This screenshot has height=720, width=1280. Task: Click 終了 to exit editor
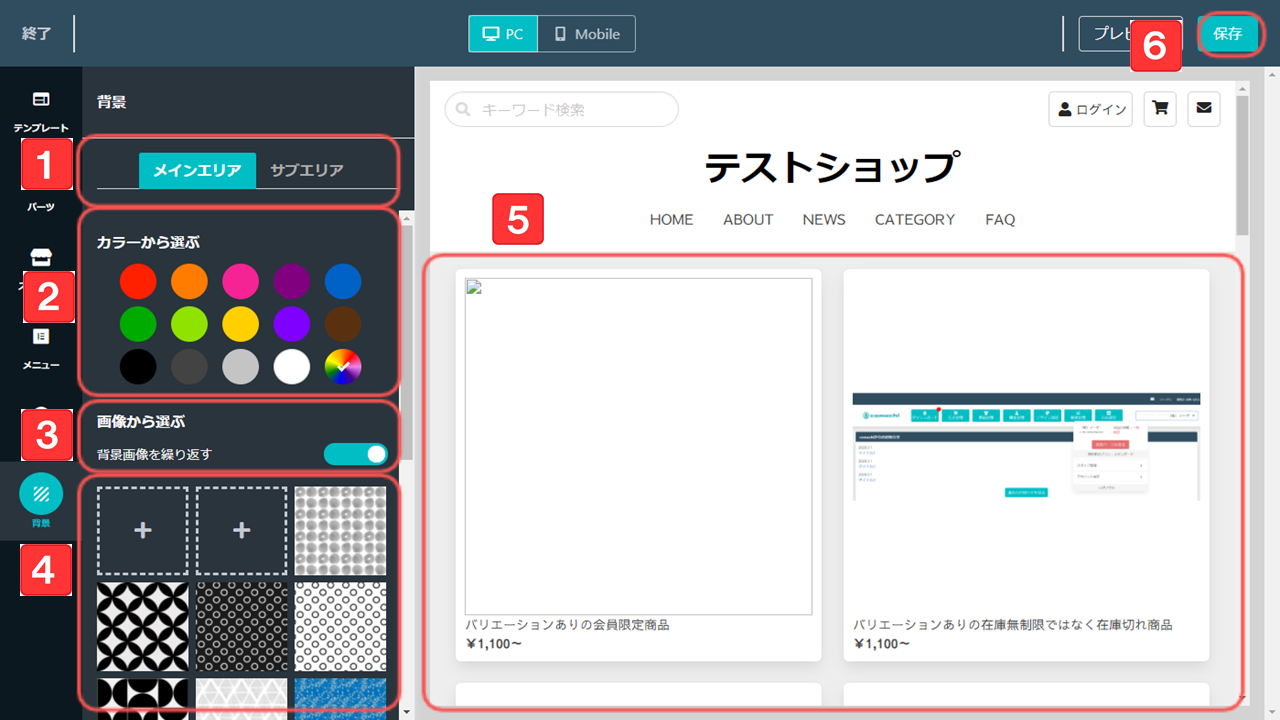click(37, 34)
